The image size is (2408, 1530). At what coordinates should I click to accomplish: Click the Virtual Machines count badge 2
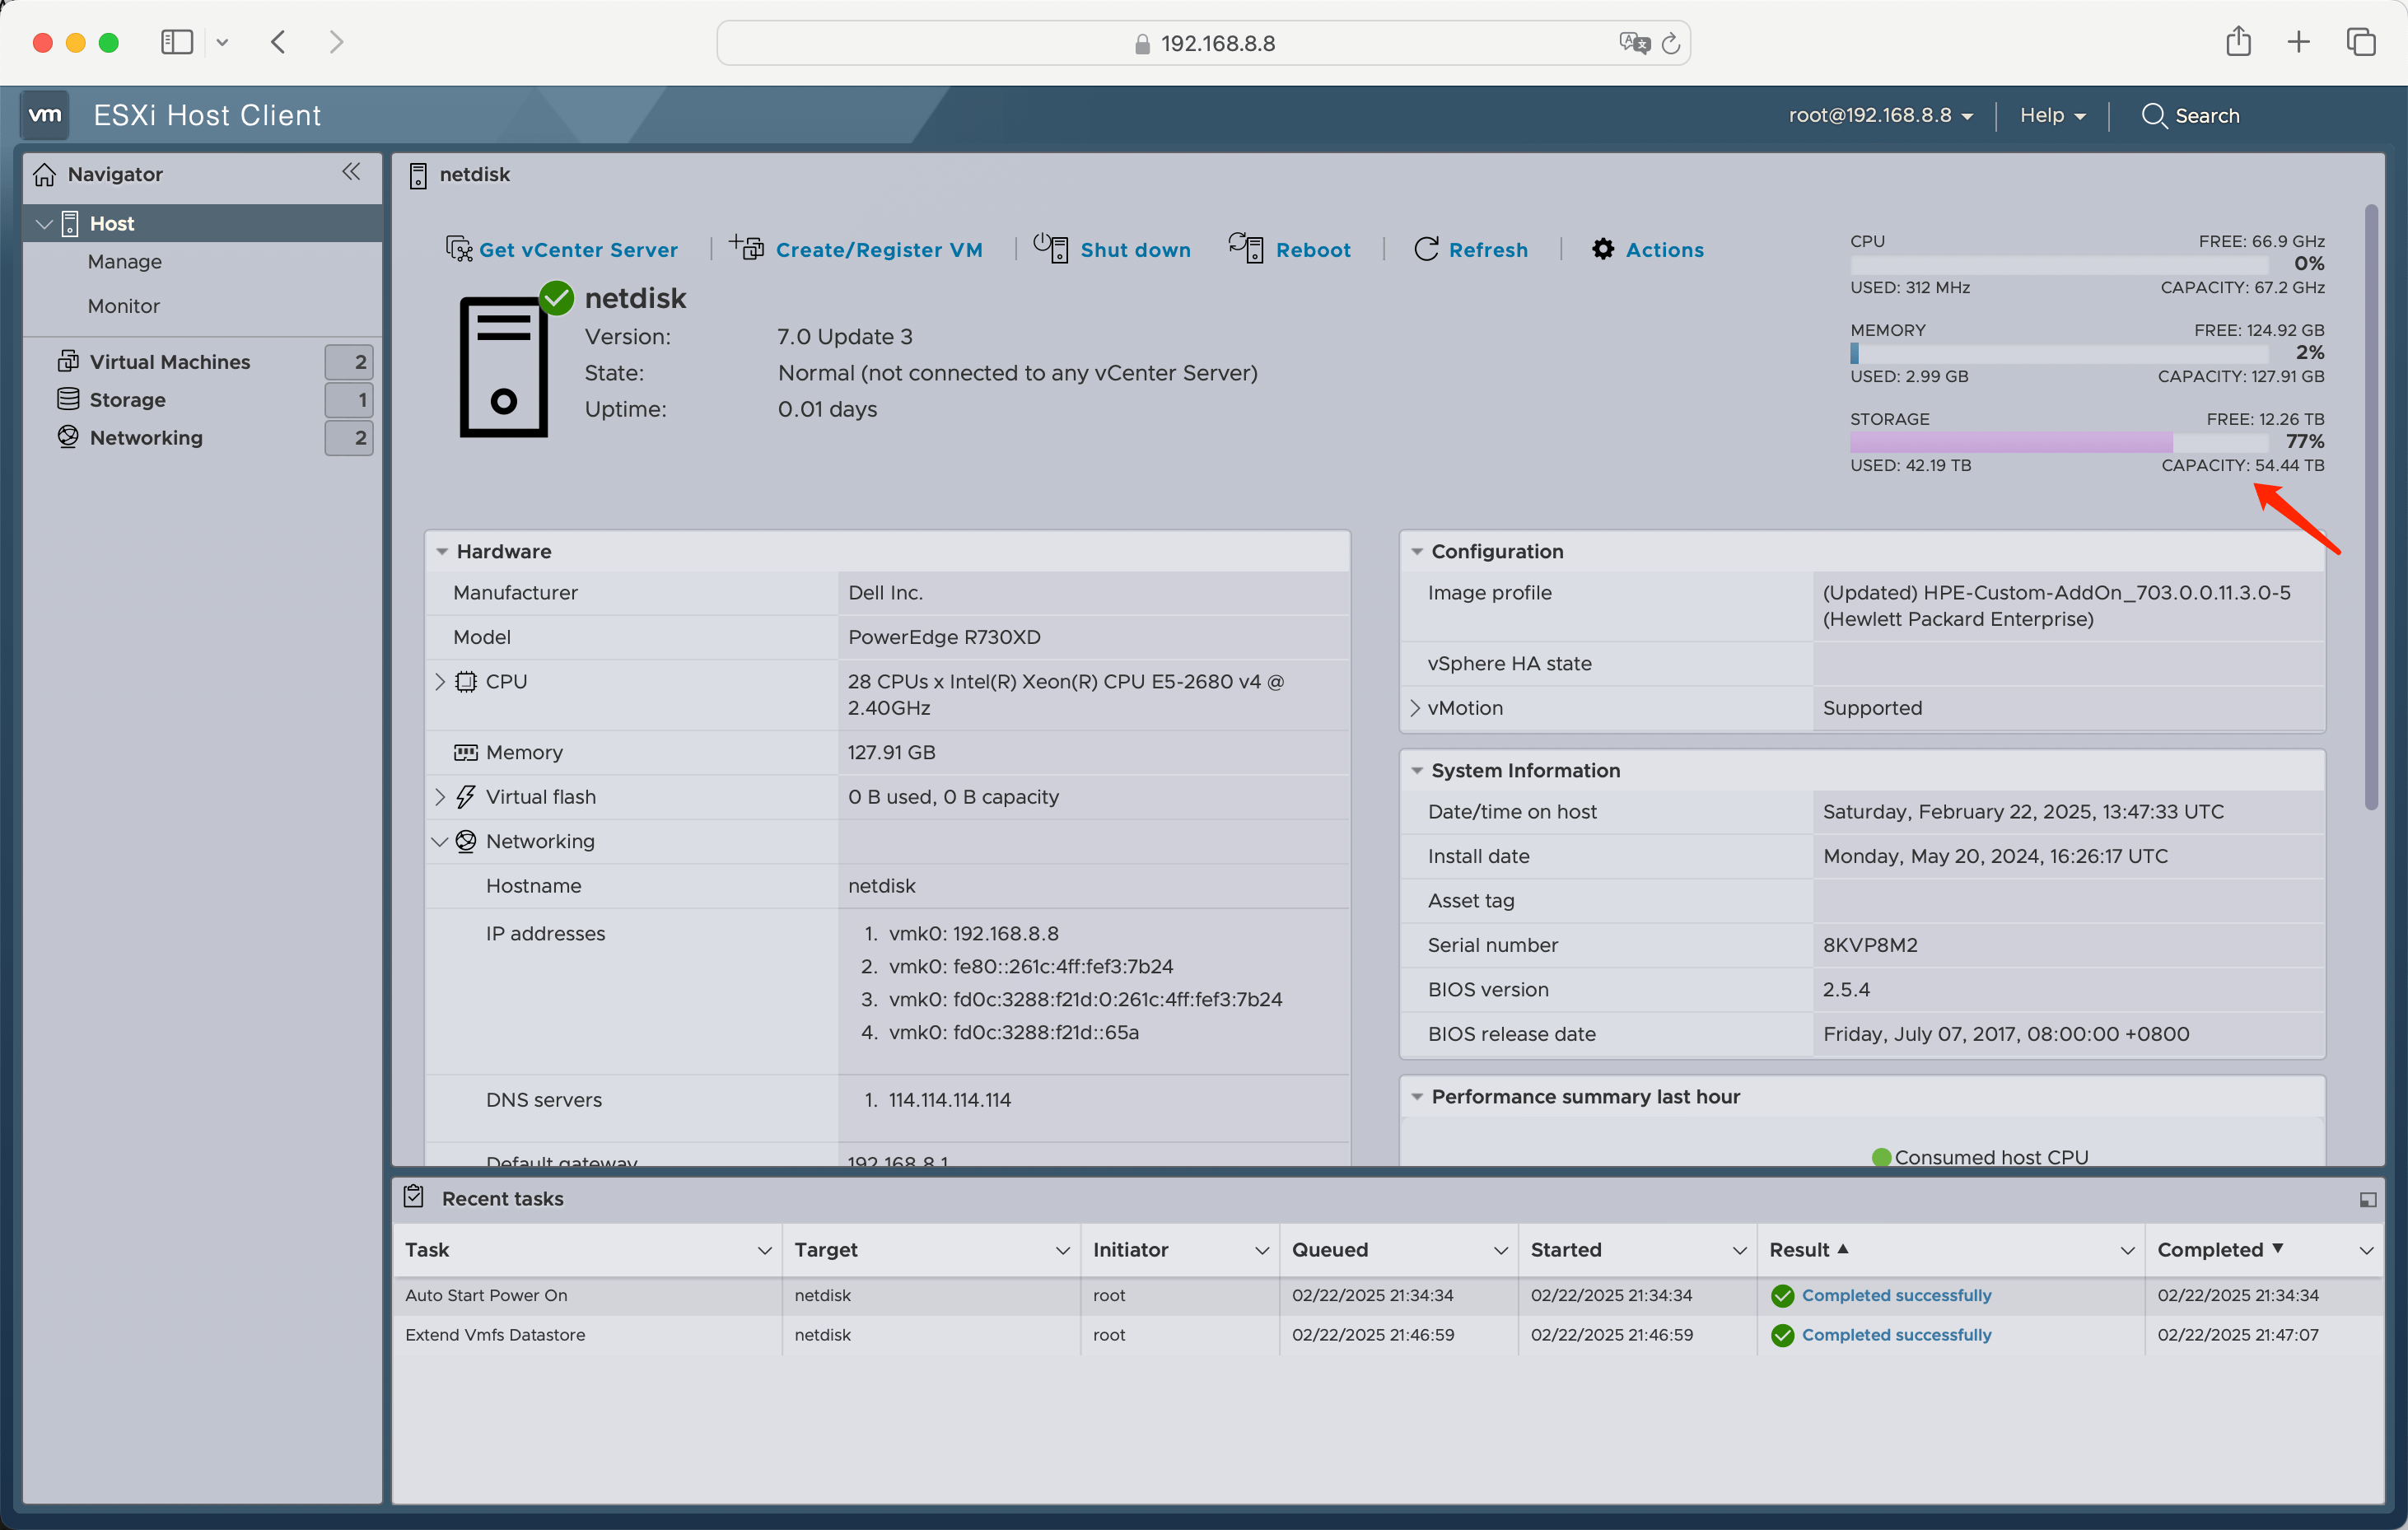349,361
